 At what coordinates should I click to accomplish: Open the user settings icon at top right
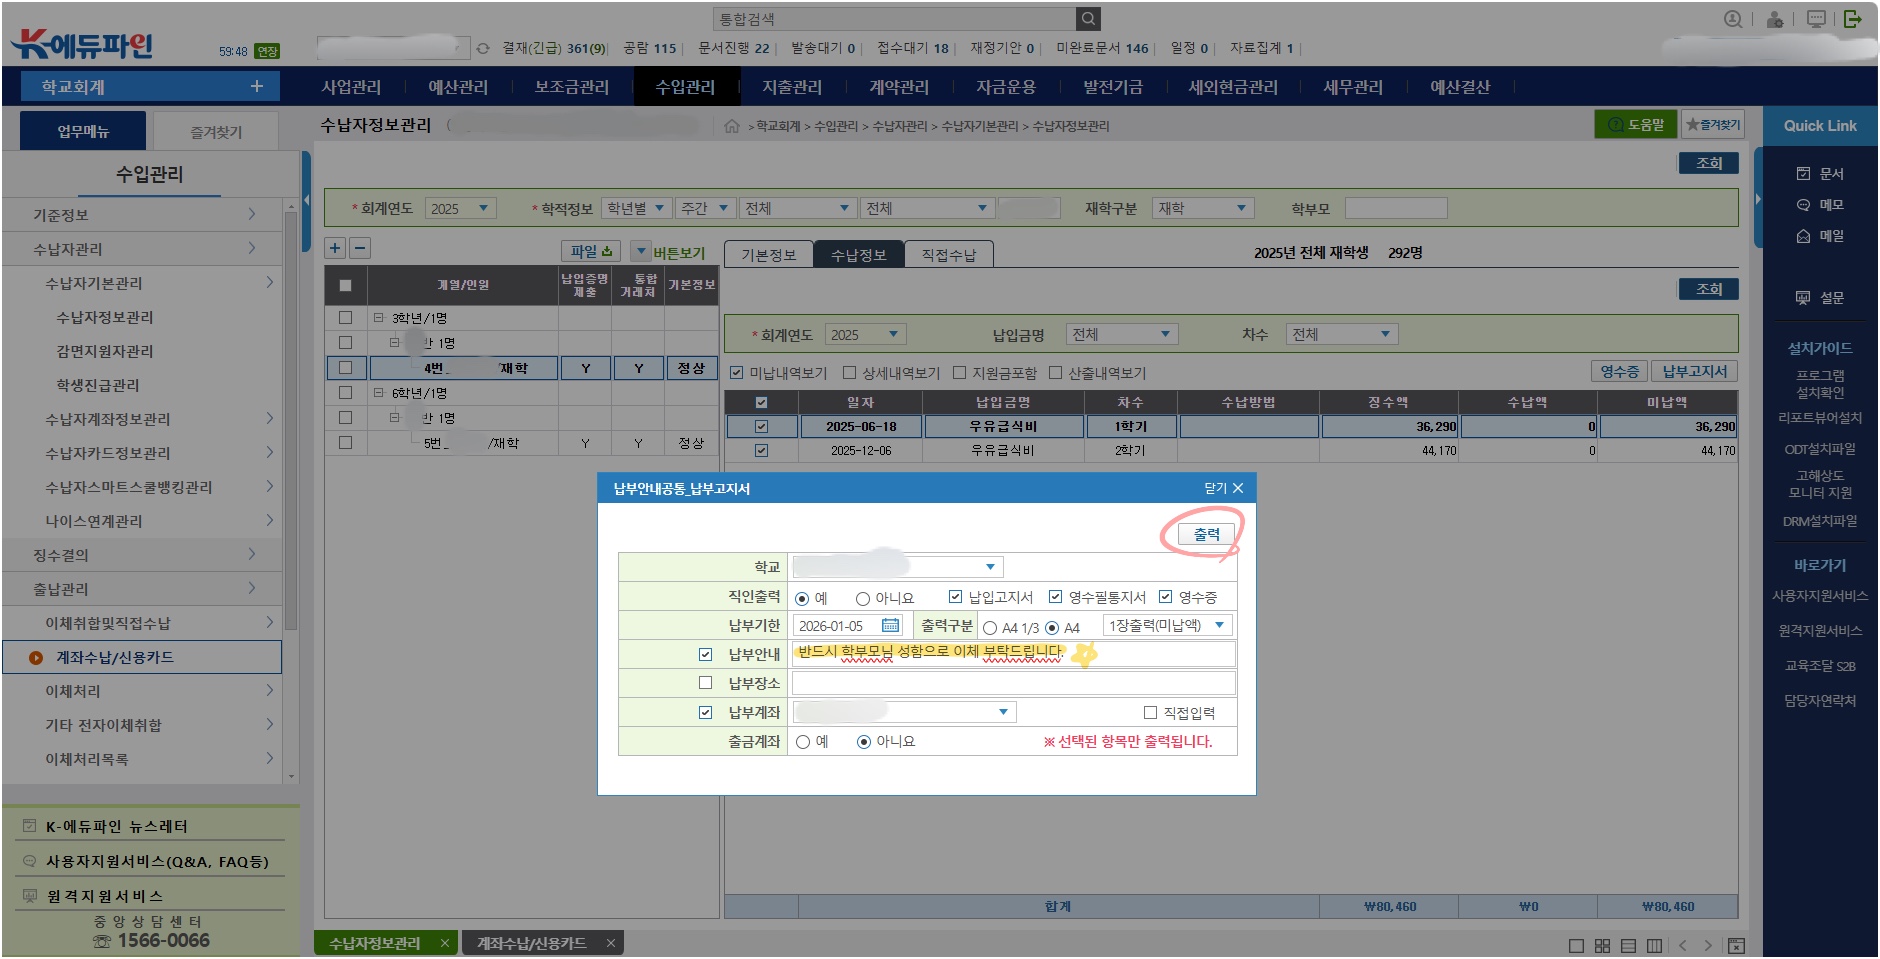[x=1775, y=19]
